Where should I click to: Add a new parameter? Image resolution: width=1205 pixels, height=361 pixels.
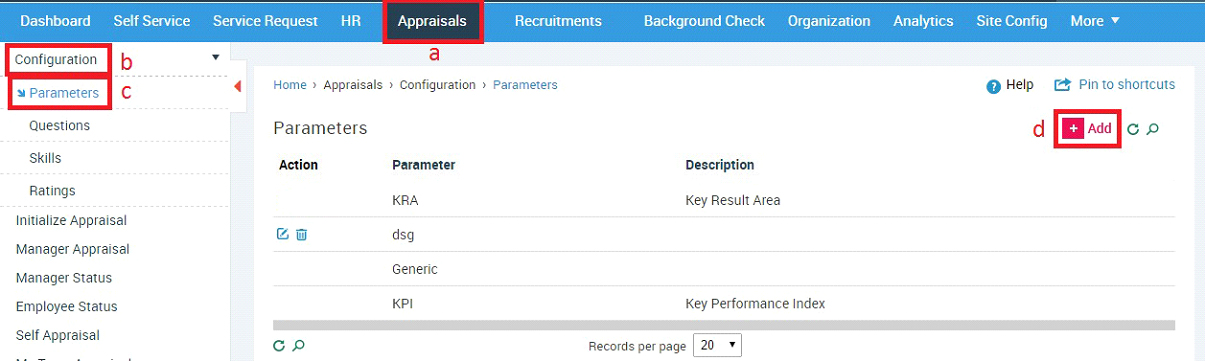1087,129
